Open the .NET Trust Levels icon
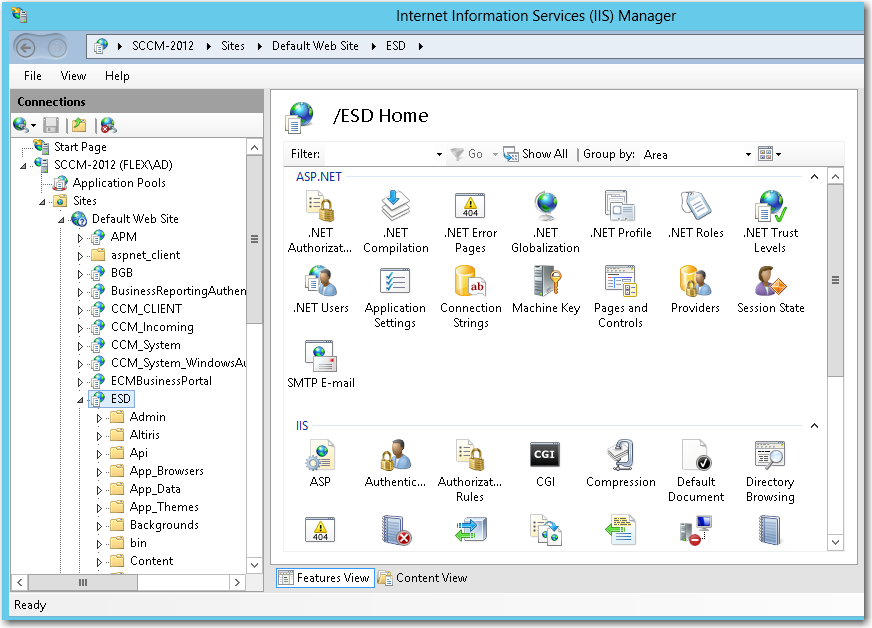Image resolution: width=872 pixels, height=628 pixels. (770, 207)
